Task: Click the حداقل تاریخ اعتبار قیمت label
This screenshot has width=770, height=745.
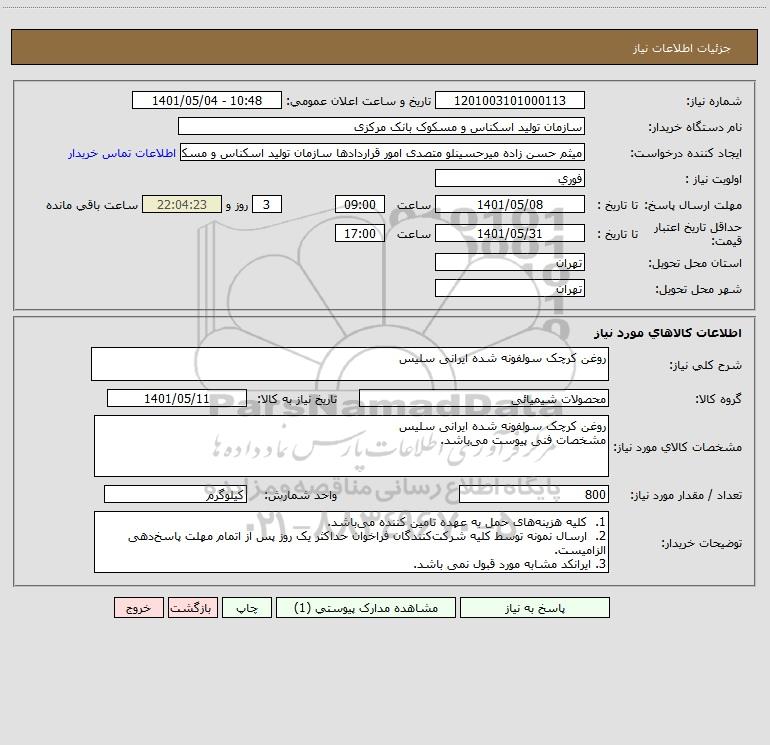Action: (x=698, y=234)
